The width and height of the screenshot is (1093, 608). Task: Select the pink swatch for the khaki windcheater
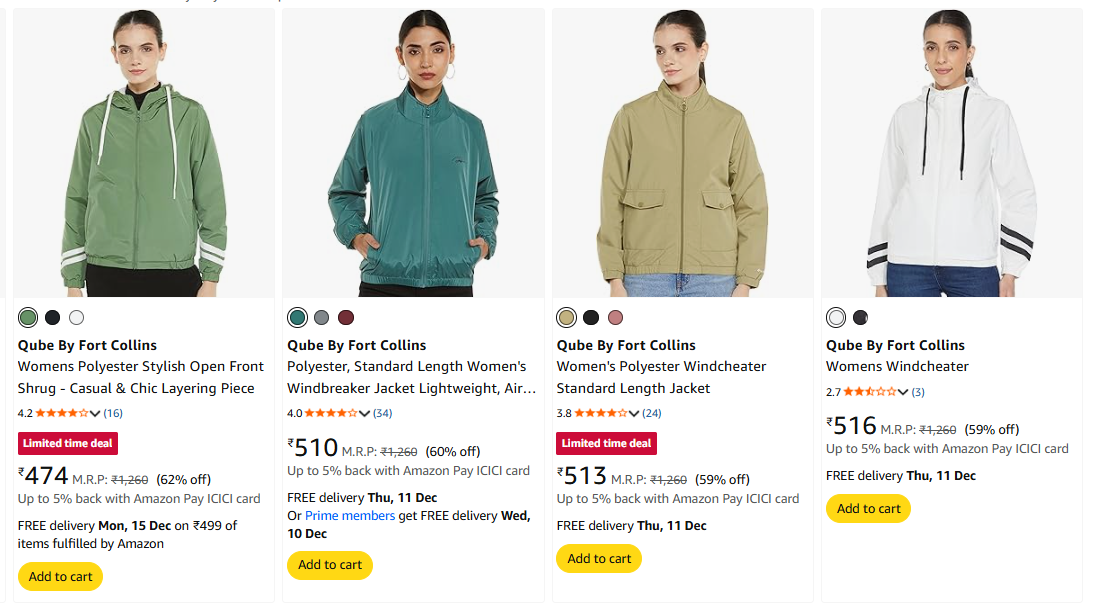pos(615,318)
